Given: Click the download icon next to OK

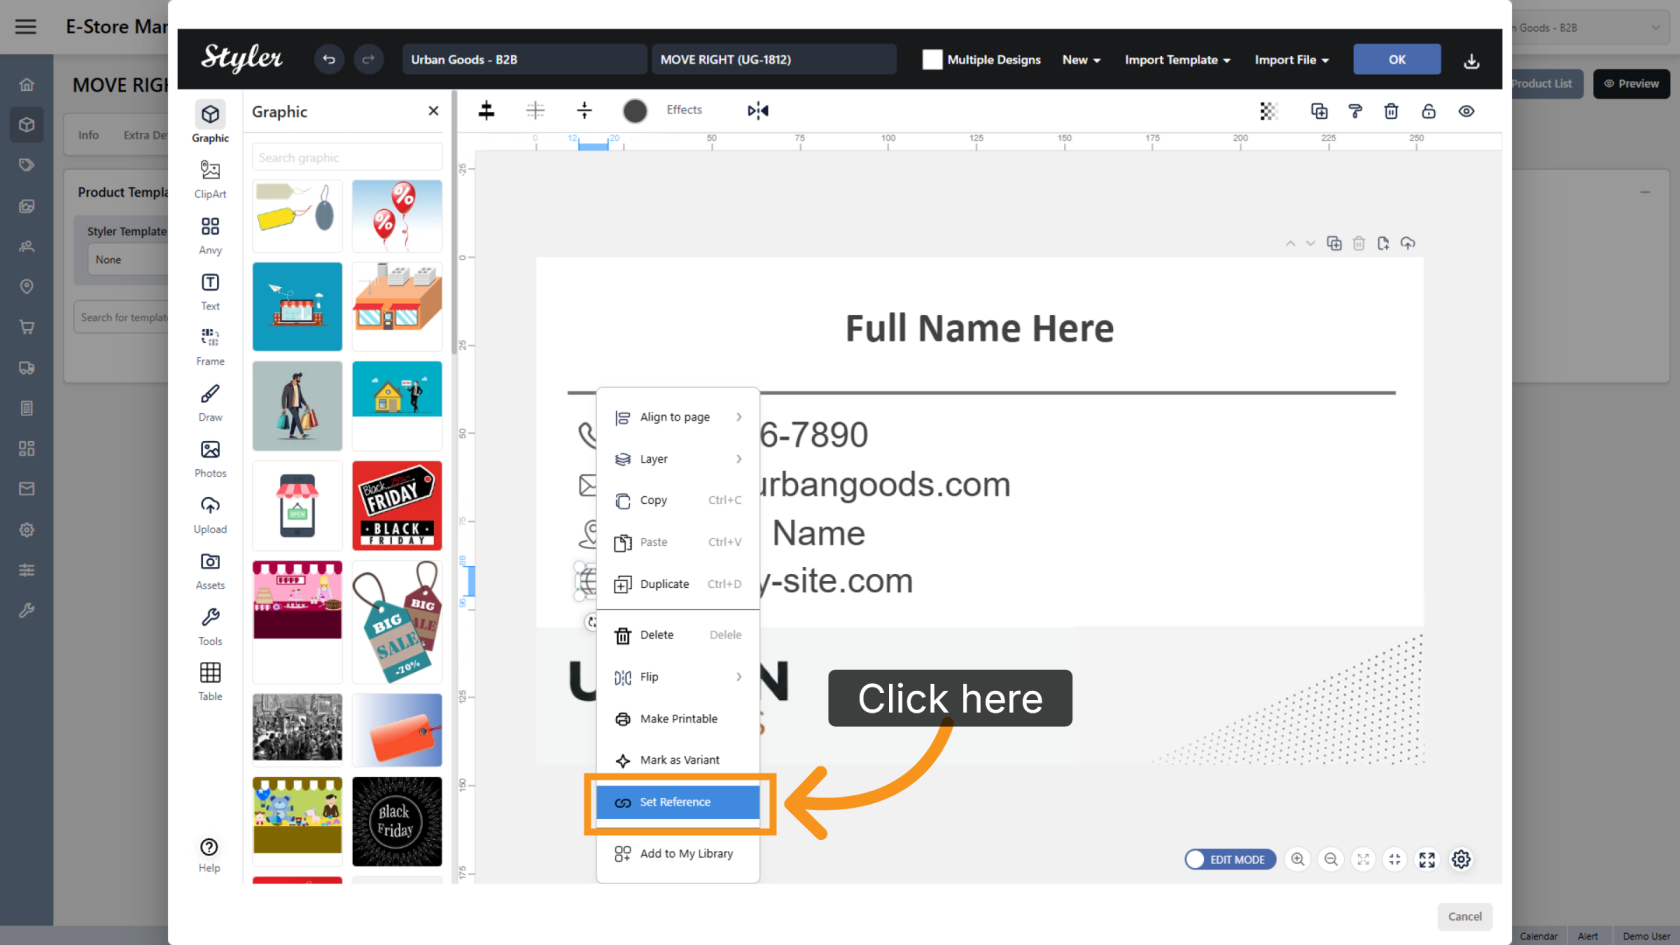Looking at the screenshot, I should pyautogui.click(x=1471, y=61).
